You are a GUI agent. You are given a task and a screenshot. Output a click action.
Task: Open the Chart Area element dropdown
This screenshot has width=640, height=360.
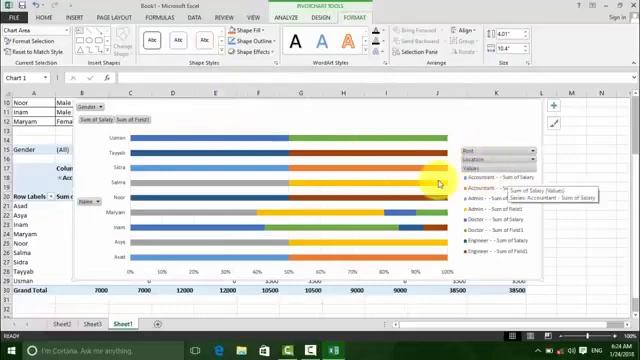click(67, 30)
